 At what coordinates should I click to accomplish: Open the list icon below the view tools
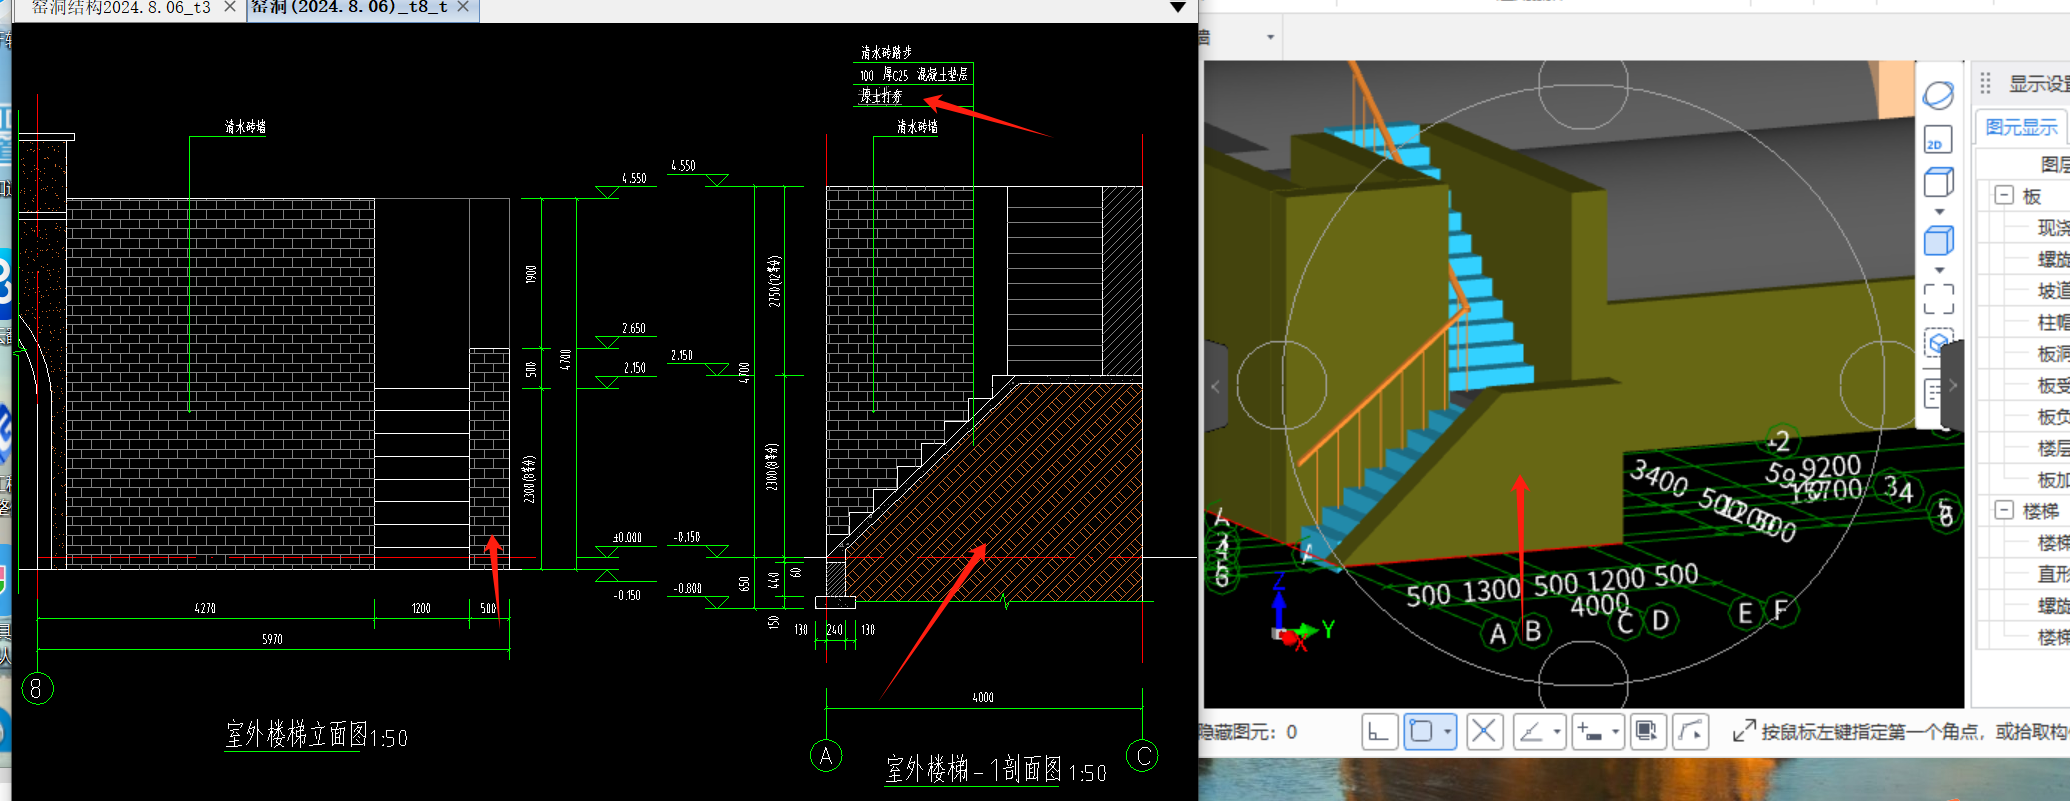pos(1933,394)
